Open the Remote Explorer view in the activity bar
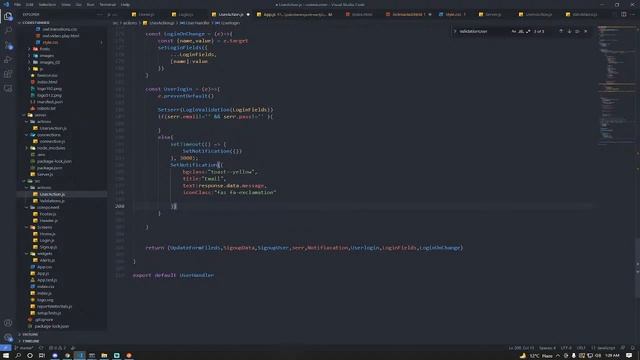The height and width of the screenshot is (360, 640). pyautogui.click(x=8, y=89)
